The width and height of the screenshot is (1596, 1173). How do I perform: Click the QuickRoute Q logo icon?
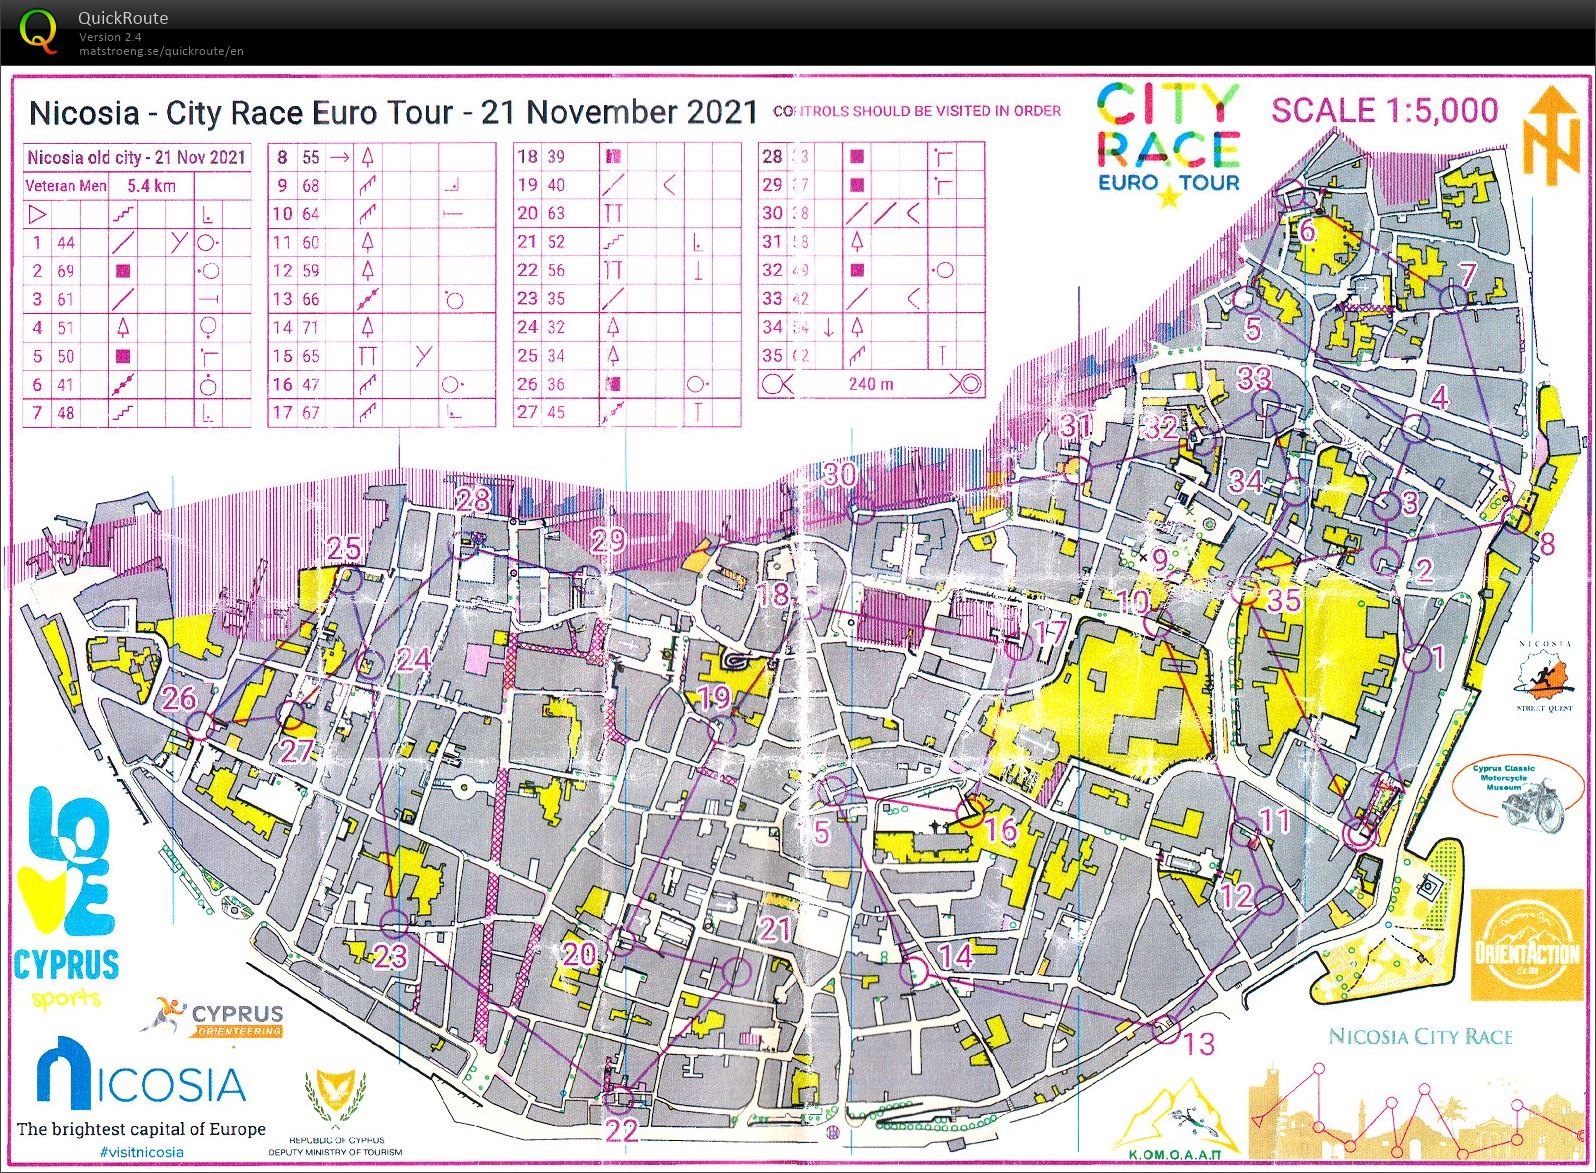pos(38,31)
